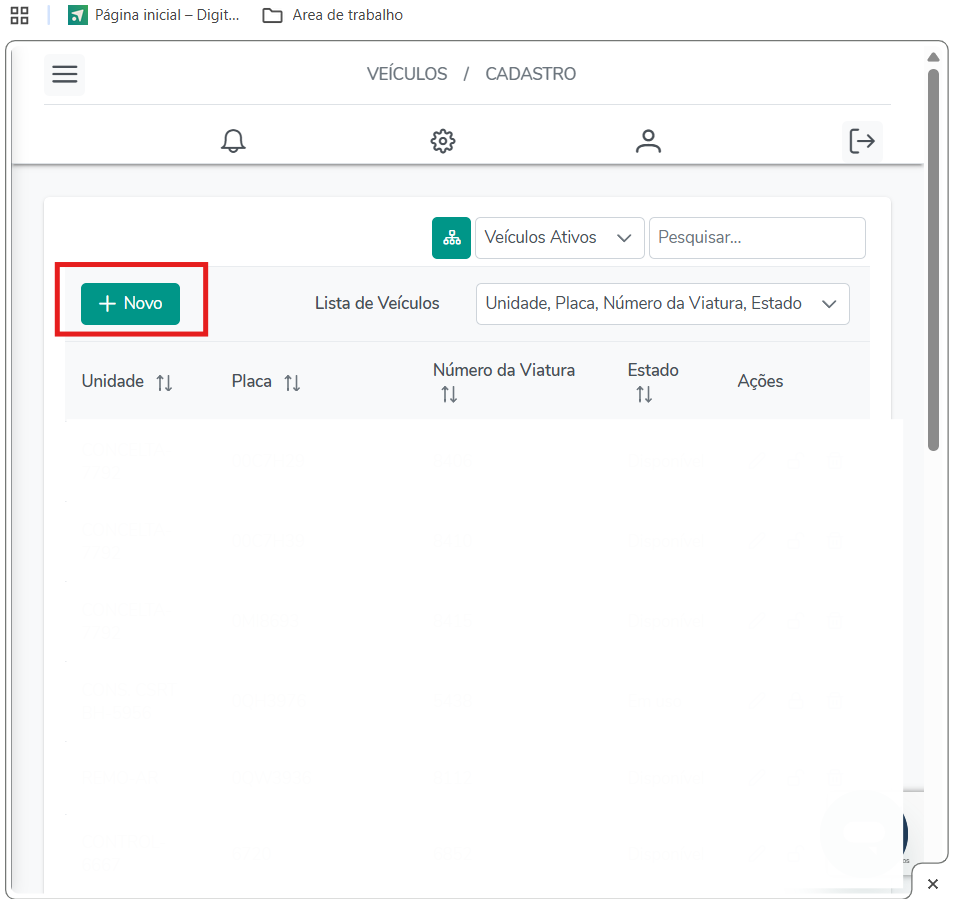Click the VEÍCULOS breadcrumb
Image resolution: width=956 pixels, height=902 pixels.
pyautogui.click(x=407, y=74)
